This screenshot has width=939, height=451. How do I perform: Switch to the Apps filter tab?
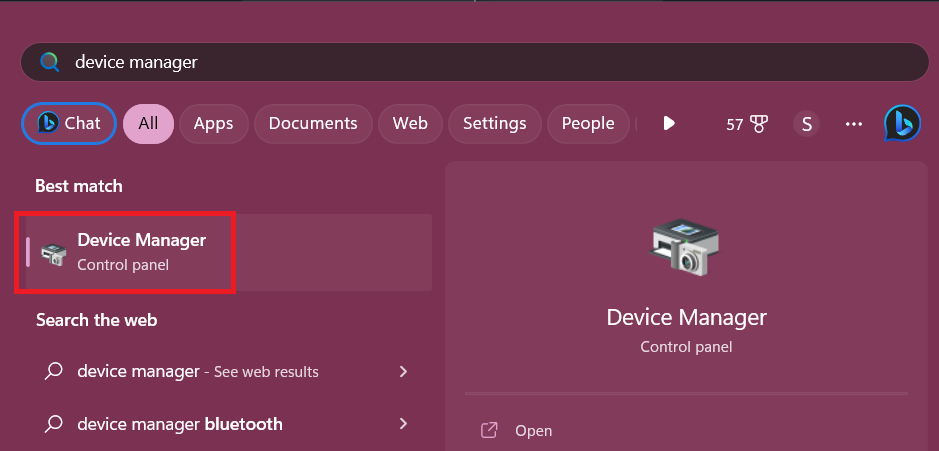[213, 123]
